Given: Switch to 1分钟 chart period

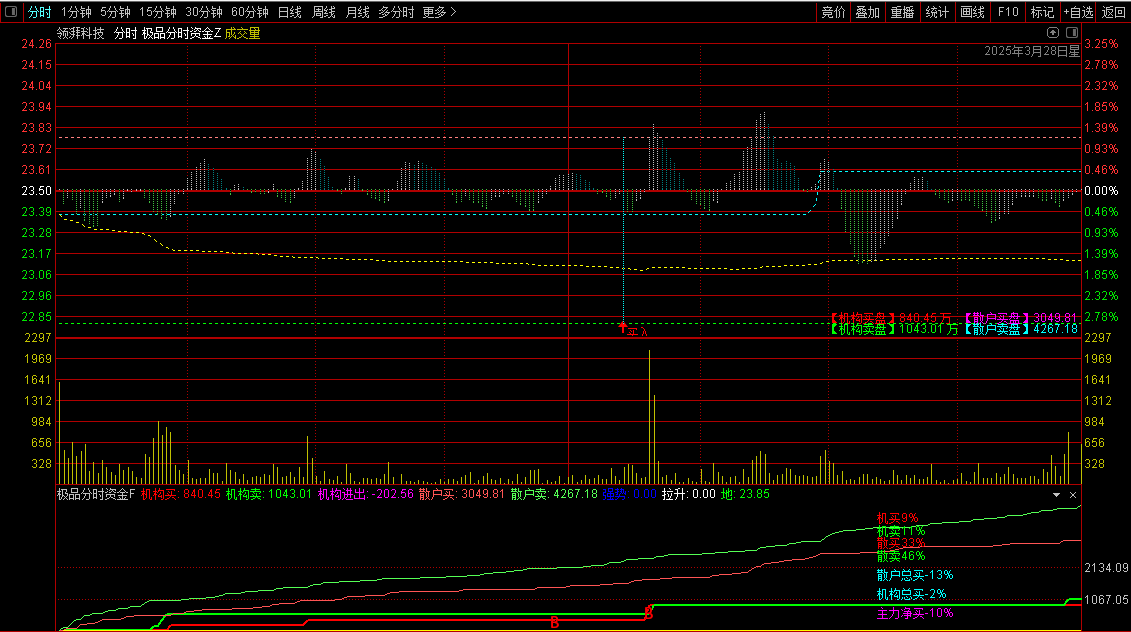Looking at the screenshot, I should coord(76,12).
